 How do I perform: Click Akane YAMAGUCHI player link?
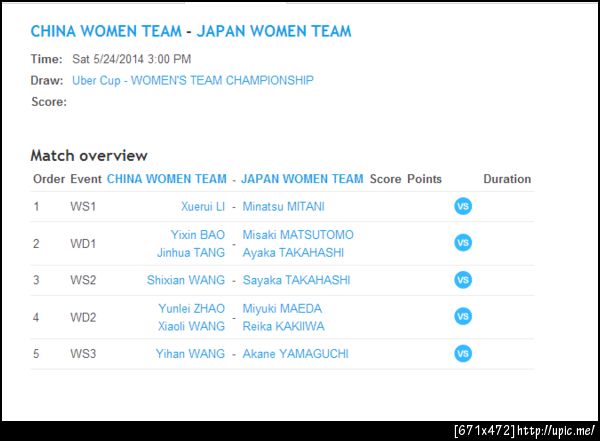(294, 353)
